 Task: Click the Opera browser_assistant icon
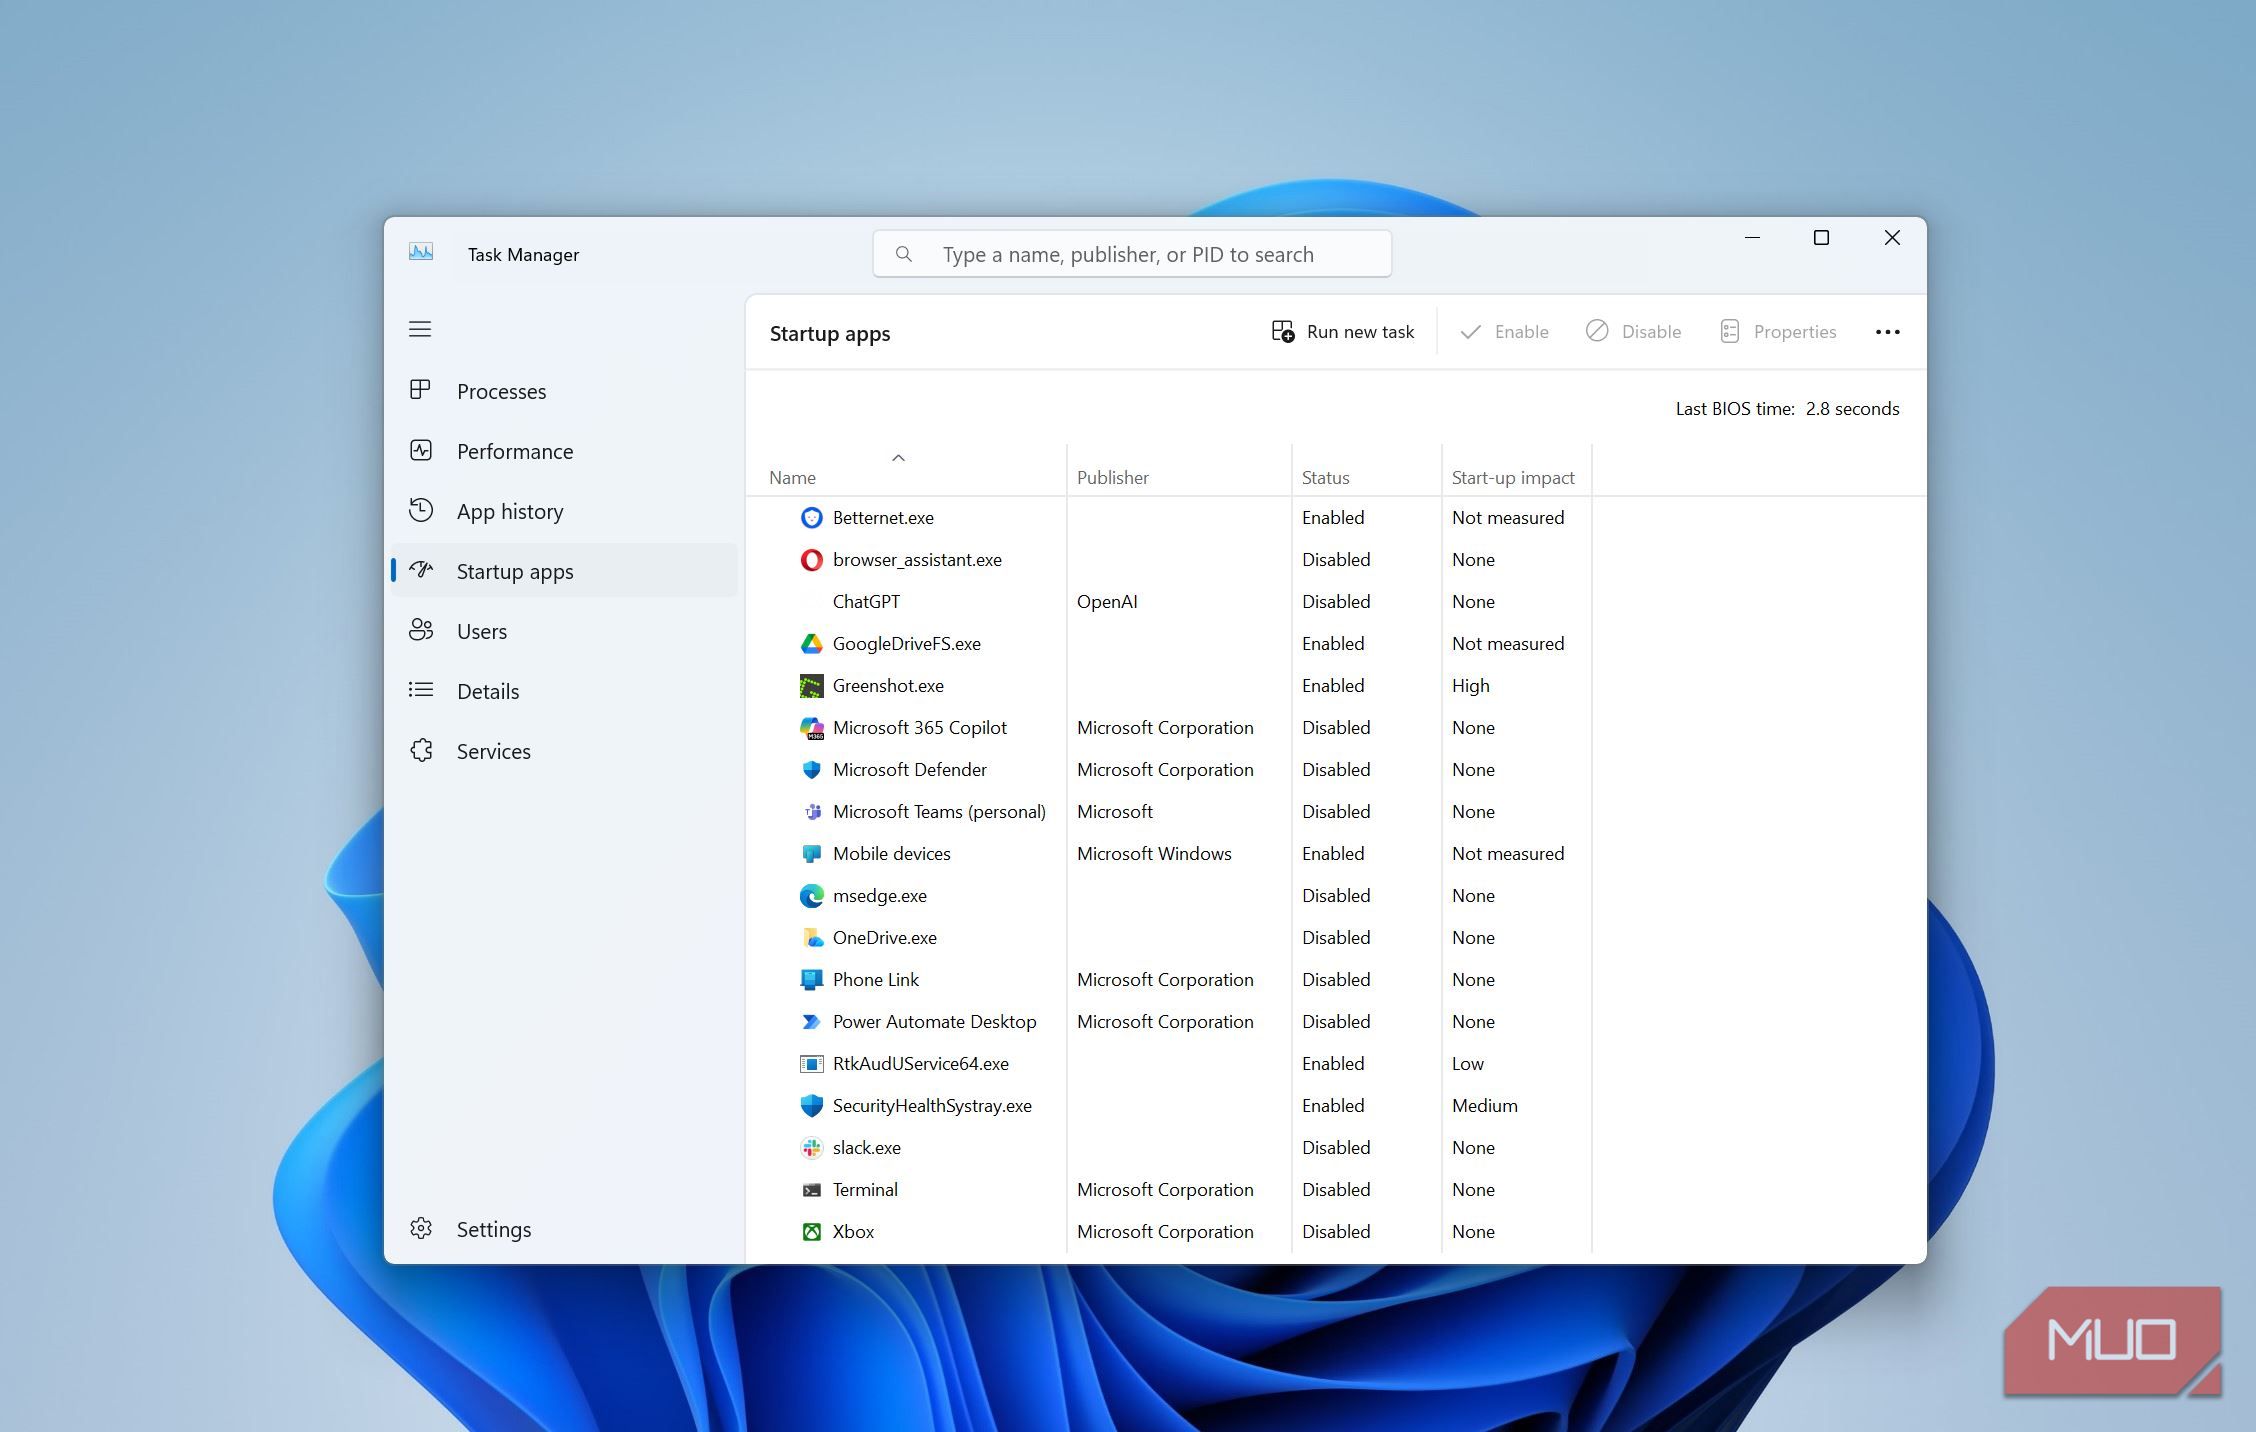(812, 559)
